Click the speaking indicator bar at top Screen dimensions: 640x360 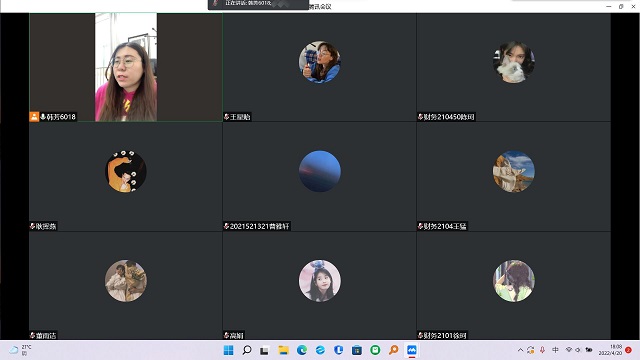(x=258, y=4)
